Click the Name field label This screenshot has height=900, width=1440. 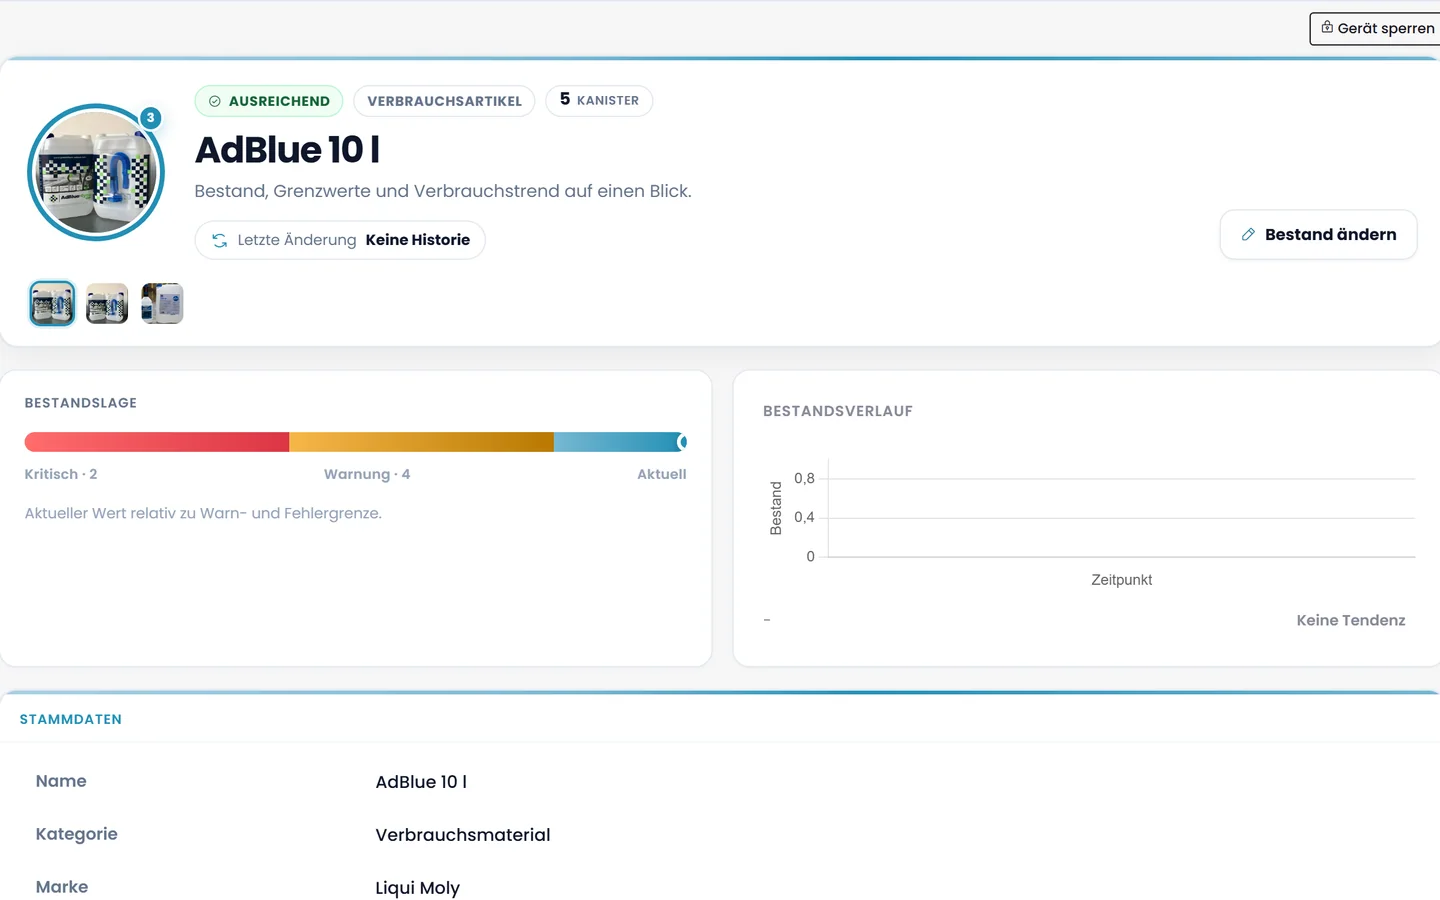(61, 781)
